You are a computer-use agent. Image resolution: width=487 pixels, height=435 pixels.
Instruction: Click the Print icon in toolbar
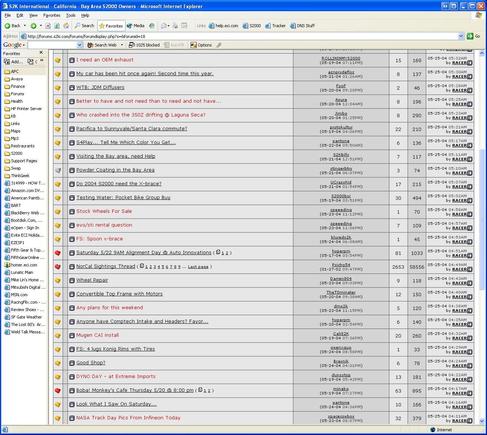pyautogui.click(x=175, y=26)
